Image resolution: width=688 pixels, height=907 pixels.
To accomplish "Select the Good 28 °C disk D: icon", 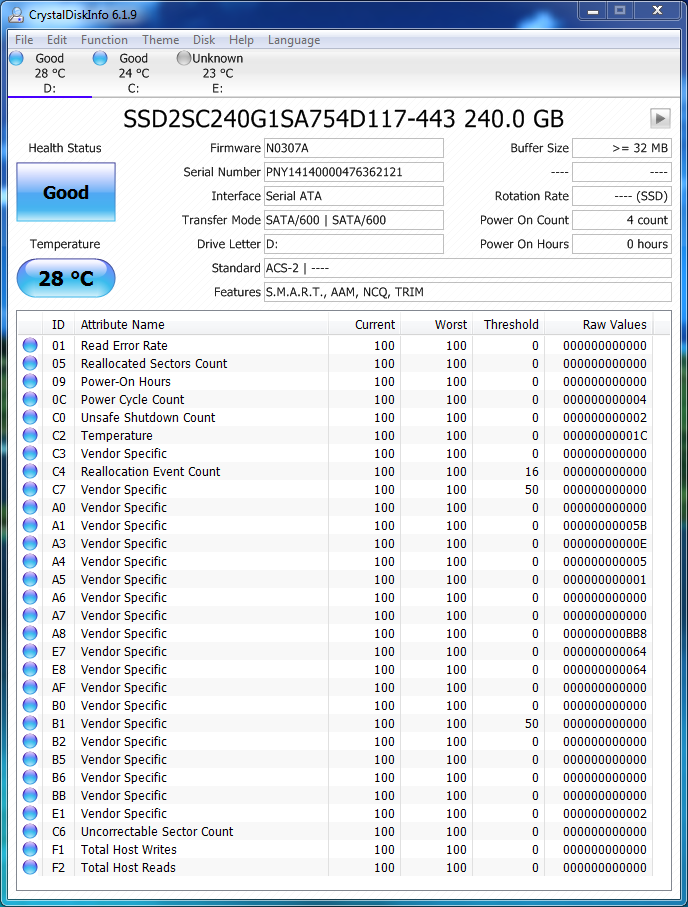I will (x=17, y=59).
